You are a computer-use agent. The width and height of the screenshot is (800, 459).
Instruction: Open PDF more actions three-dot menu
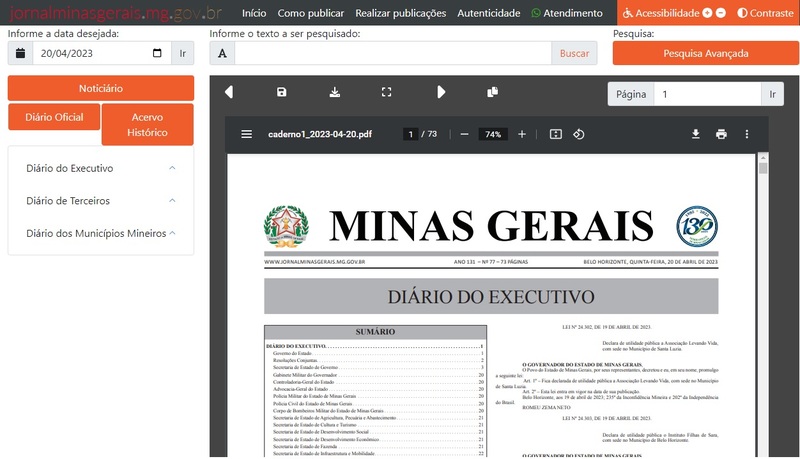tap(747, 134)
